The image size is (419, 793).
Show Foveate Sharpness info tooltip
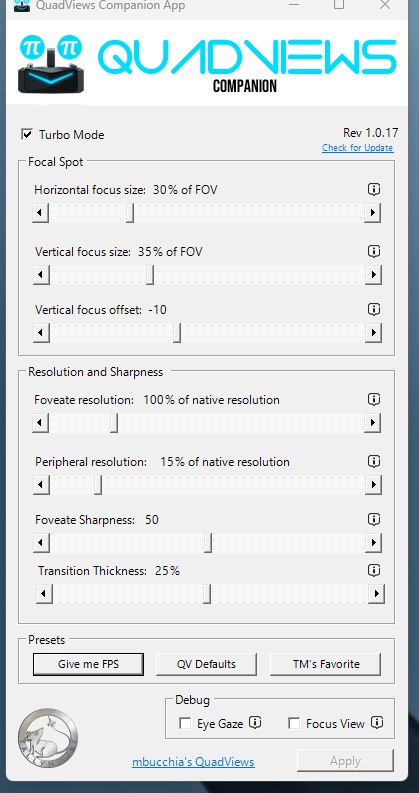click(x=373, y=519)
